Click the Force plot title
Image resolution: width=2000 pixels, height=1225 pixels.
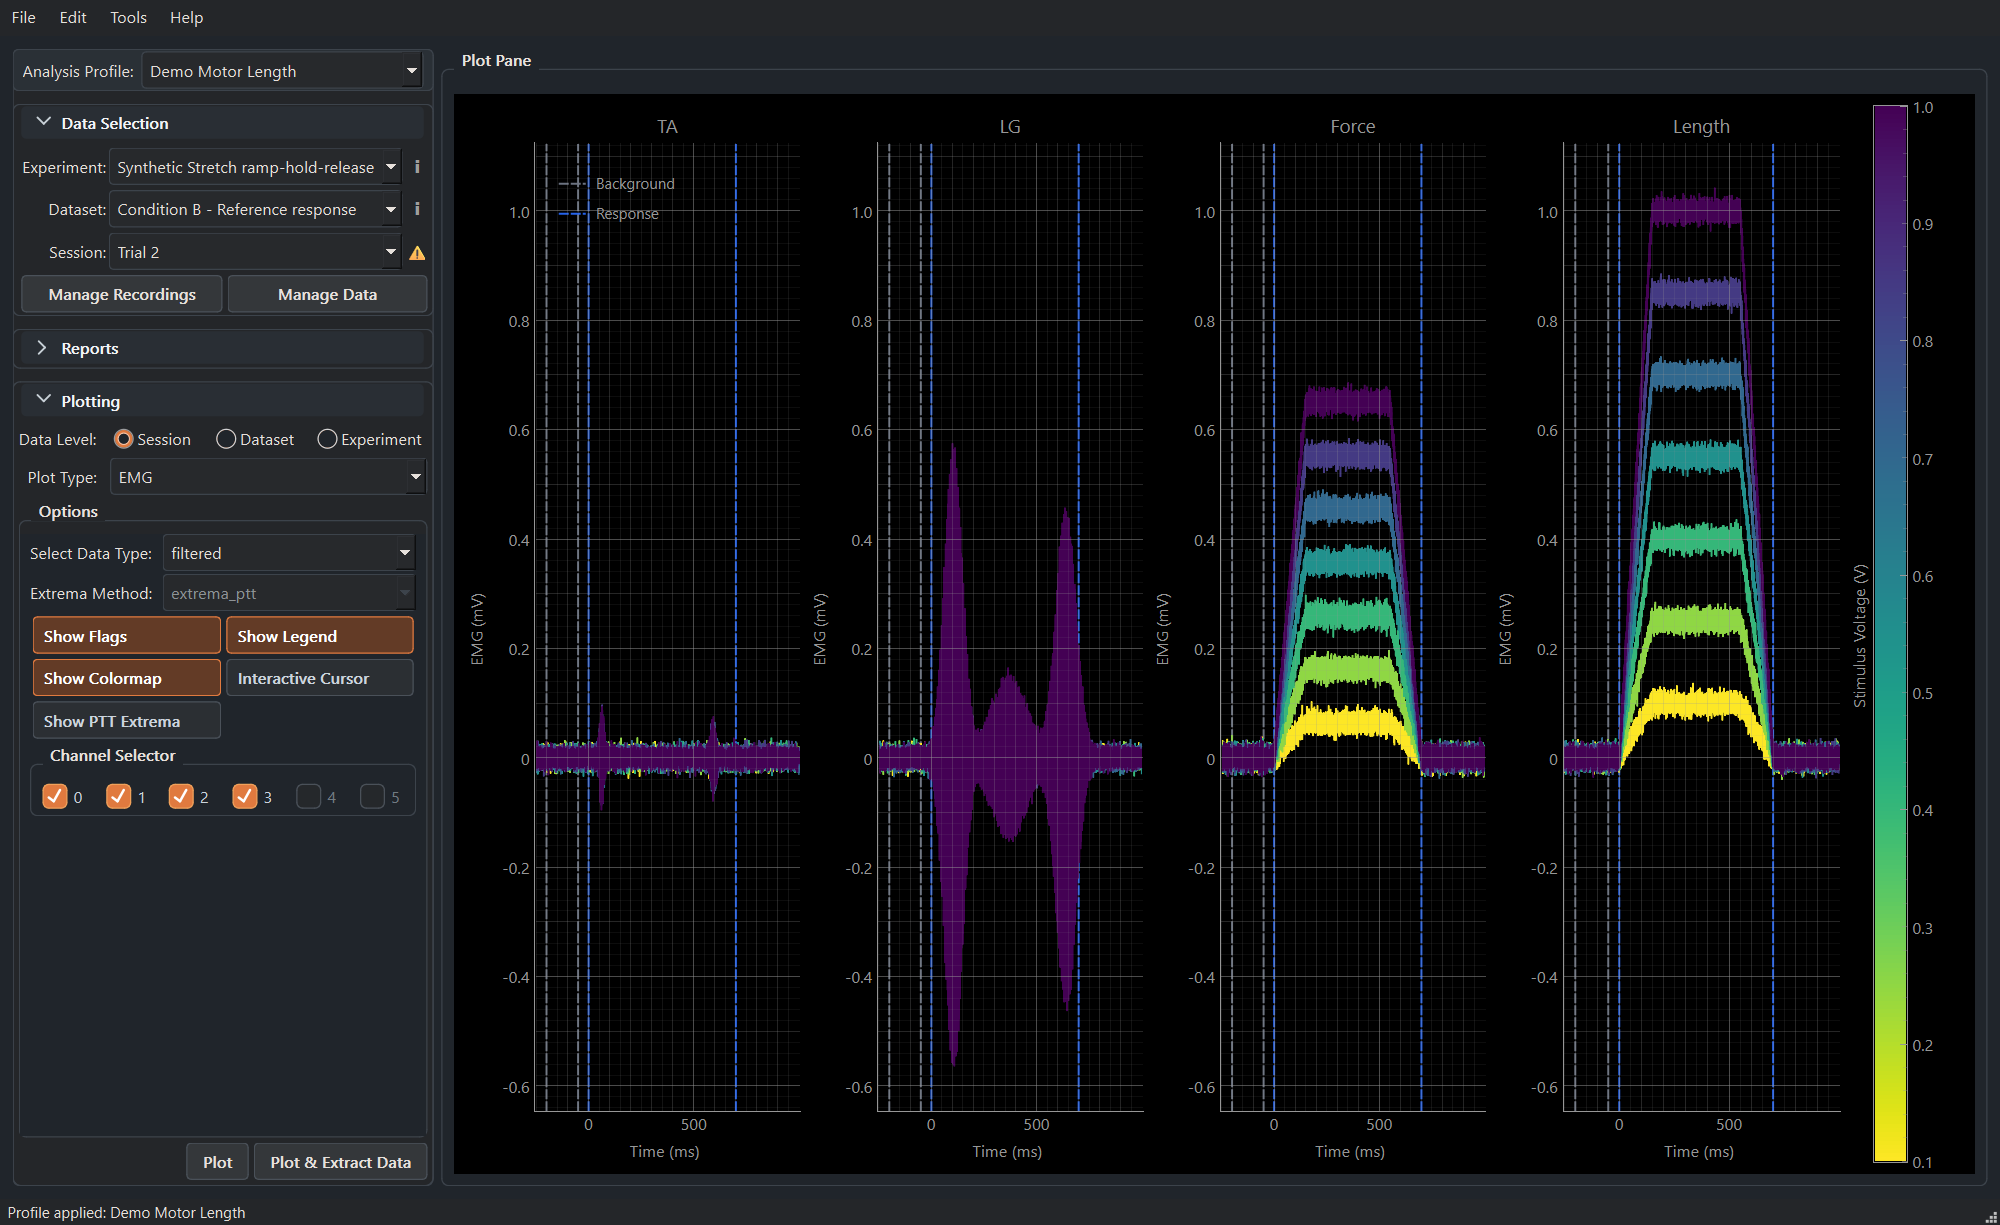[1352, 126]
